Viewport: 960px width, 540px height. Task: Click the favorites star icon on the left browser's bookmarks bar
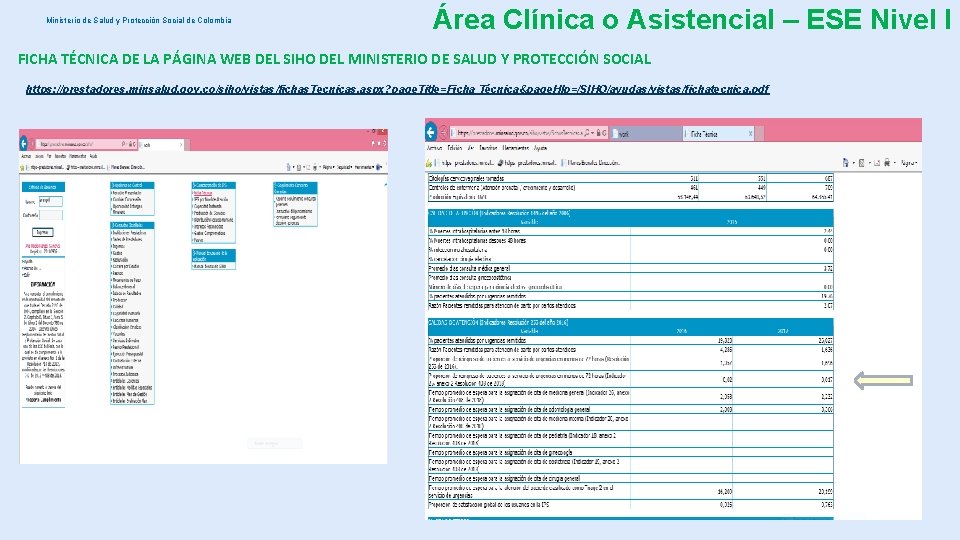click(23, 167)
